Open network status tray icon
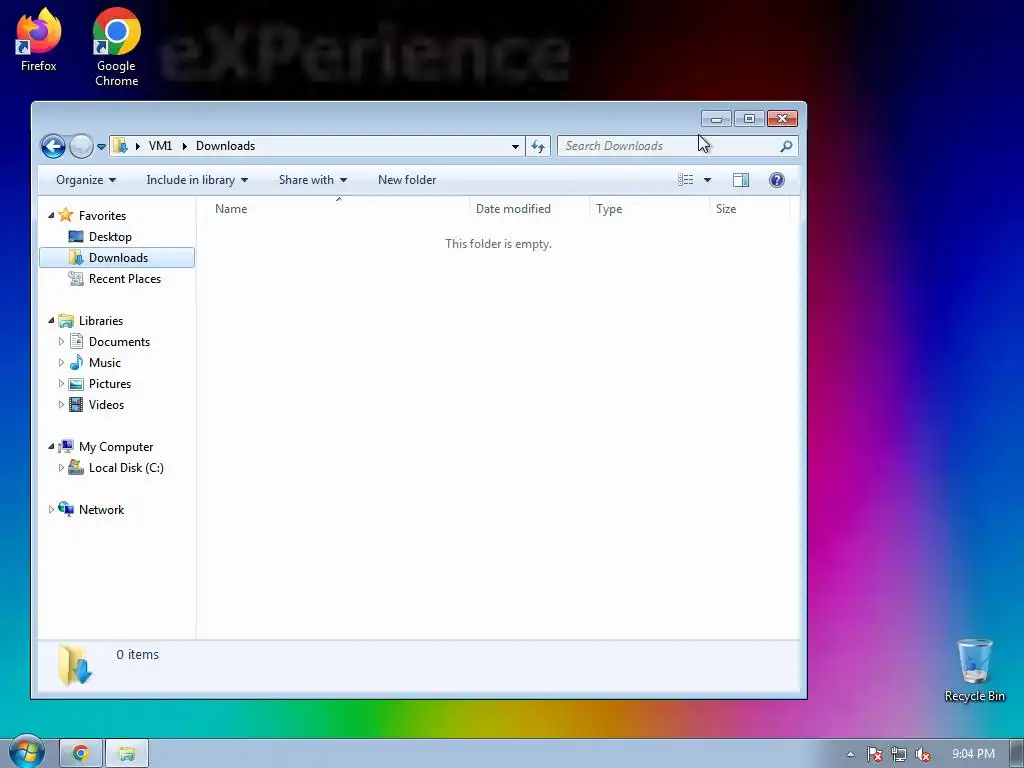This screenshot has height=768, width=1024. click(x=899, y=754)
